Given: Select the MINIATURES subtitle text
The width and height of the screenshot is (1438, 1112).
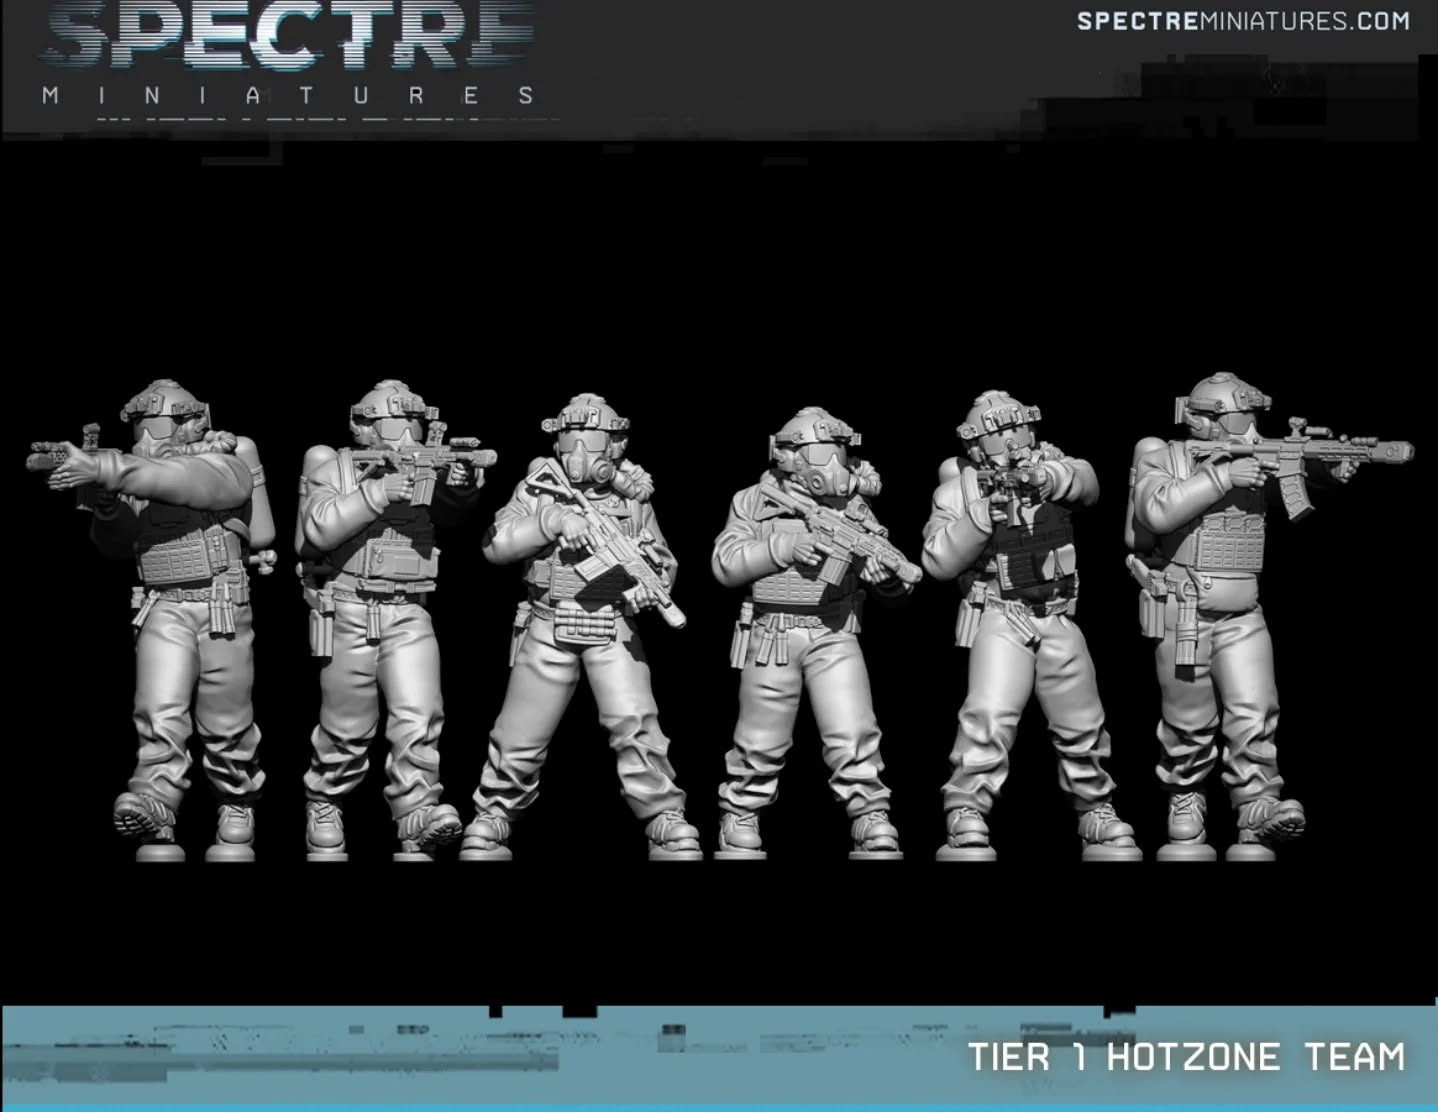Looking at the screenshot, I should [285, 95].
